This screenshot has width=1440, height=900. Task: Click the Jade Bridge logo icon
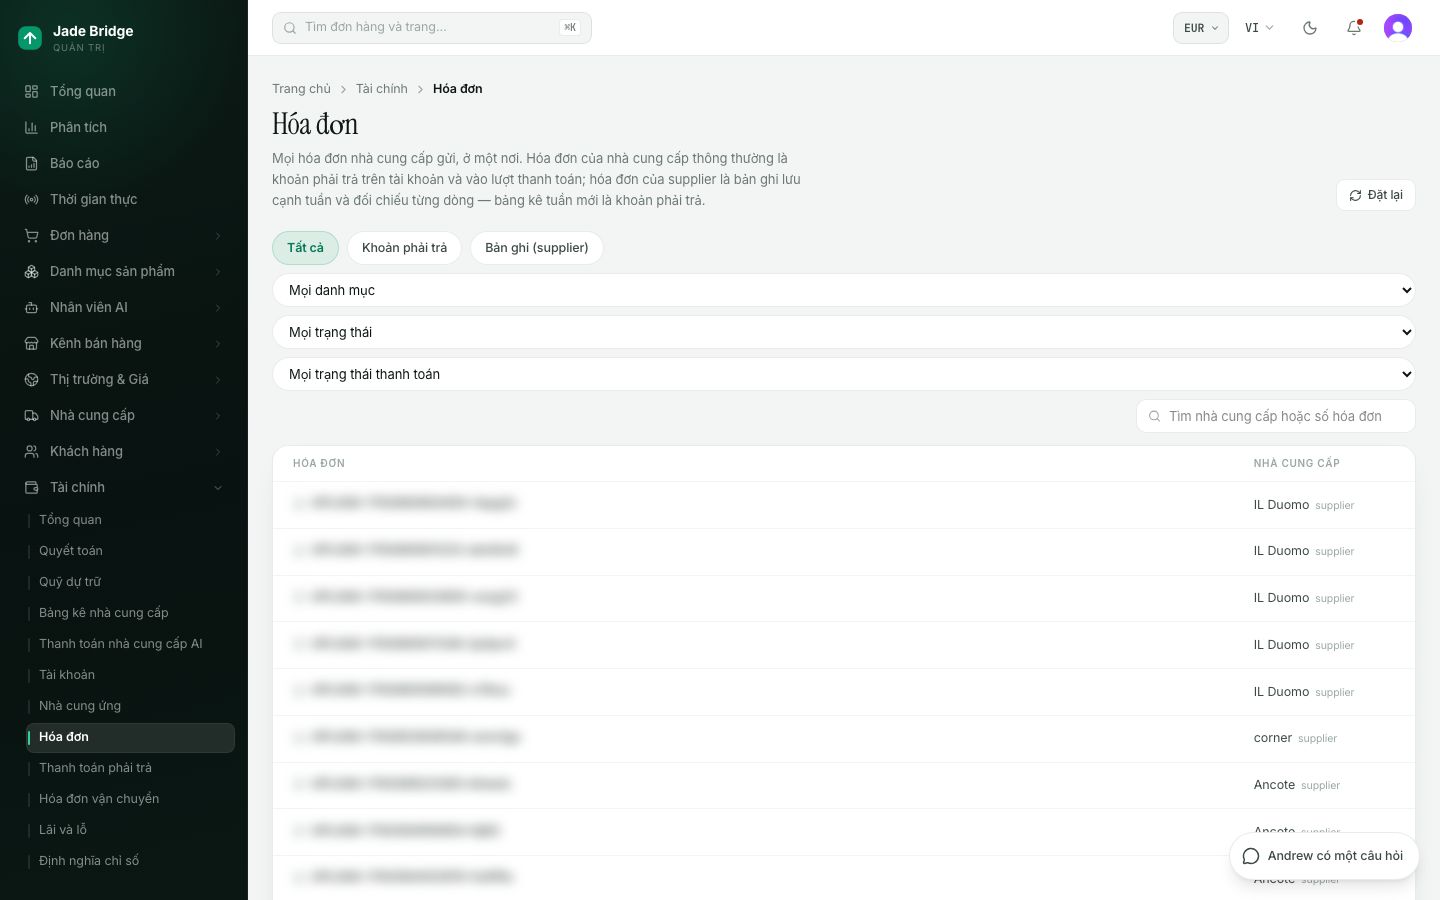30,38
